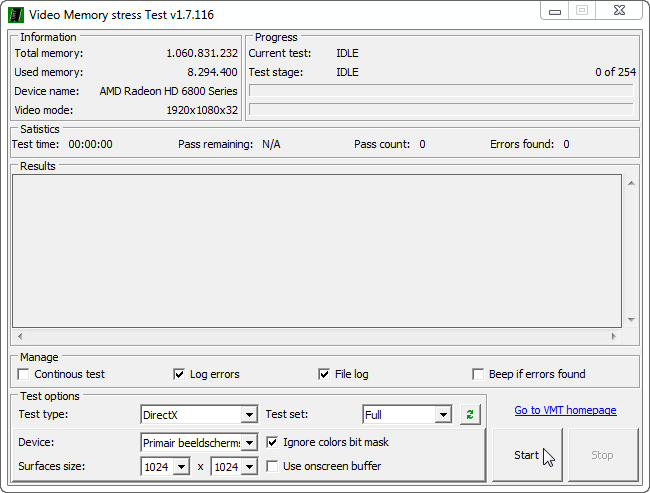Screen dimensions: 650x493
Task: Click the Results scrollbar up arrow
Action: (631, 183)
